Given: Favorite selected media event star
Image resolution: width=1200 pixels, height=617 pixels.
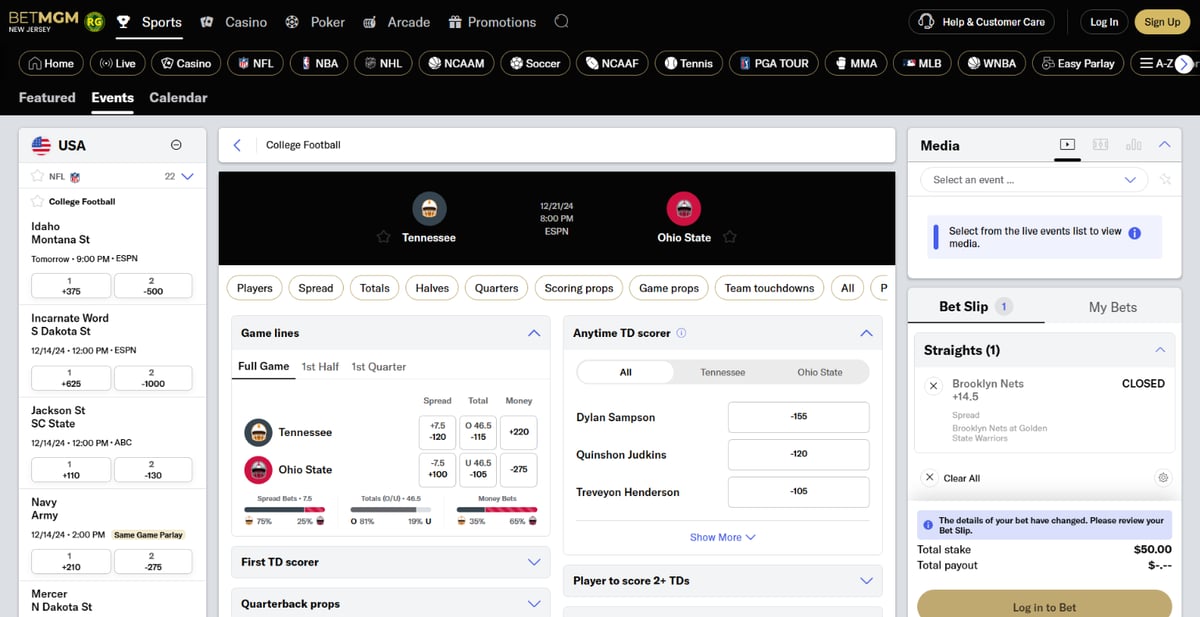Looking at the screenshot, I should [x=1165, y=180].
